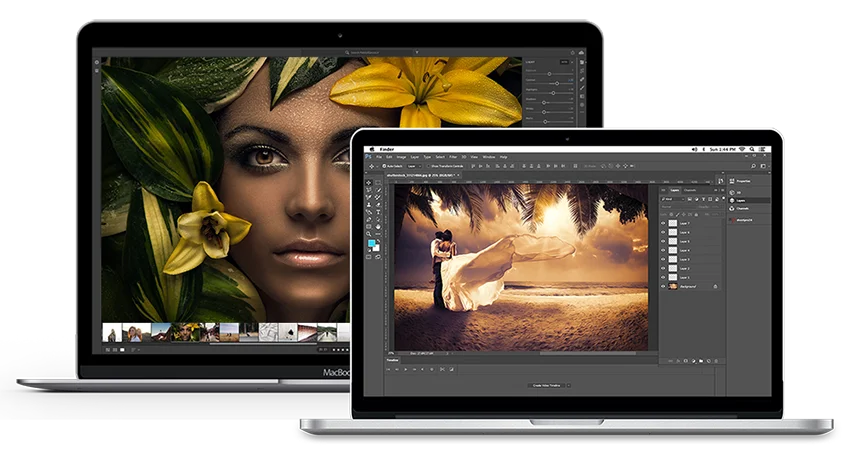Viewport: 850px width, 453px height.
Task: Open layer style fx icon
Action: pos(678,361)
